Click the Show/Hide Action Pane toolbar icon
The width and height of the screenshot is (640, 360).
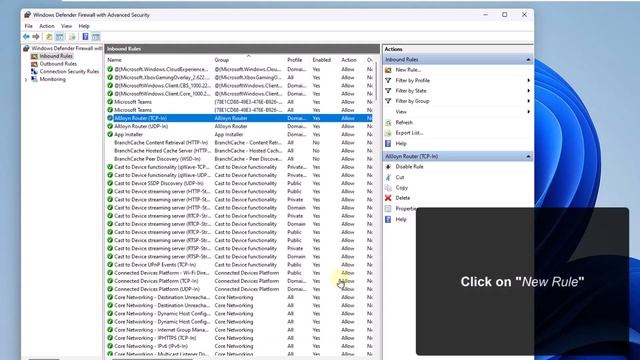(x=96, y=37)
